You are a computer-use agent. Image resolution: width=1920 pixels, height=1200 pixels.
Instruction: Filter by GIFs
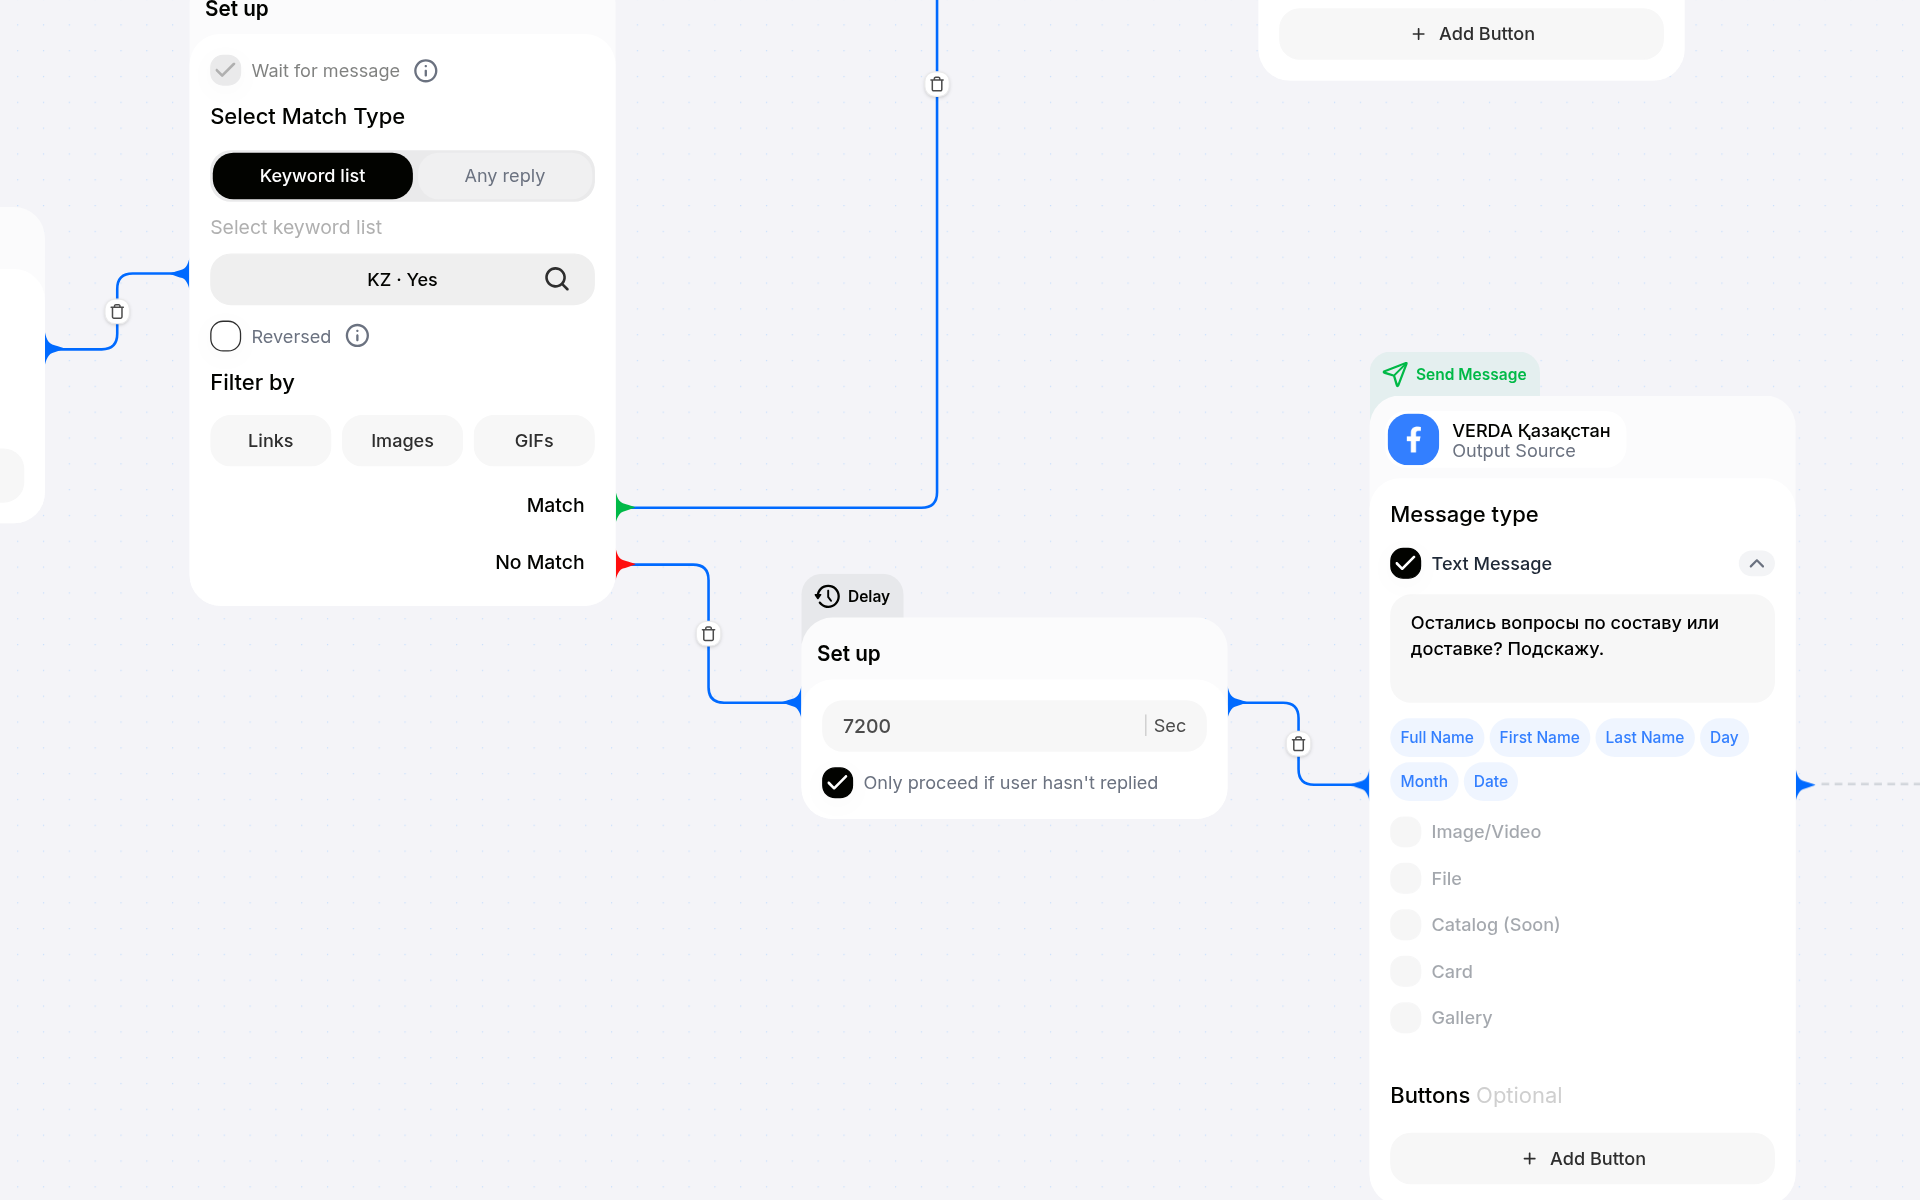[x=534, y=441]
